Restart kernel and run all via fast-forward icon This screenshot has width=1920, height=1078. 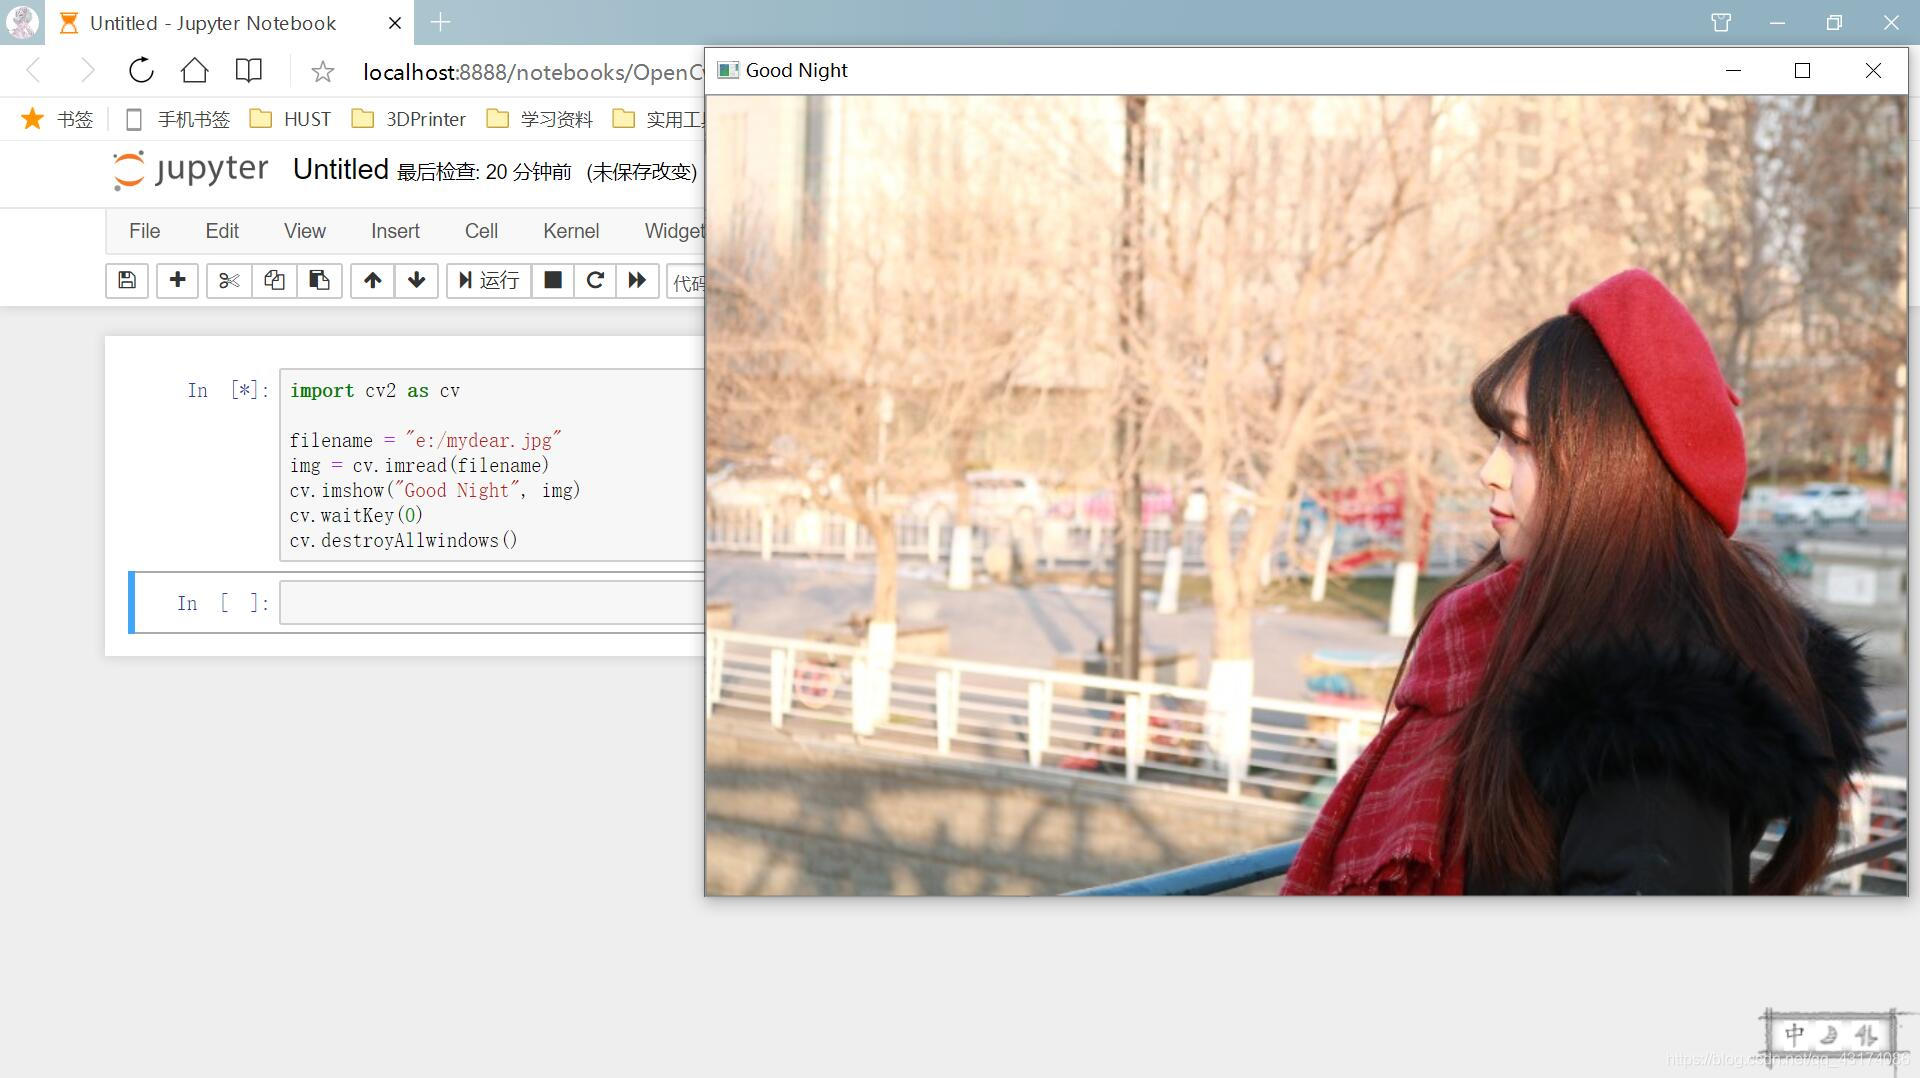coord(637,281)
